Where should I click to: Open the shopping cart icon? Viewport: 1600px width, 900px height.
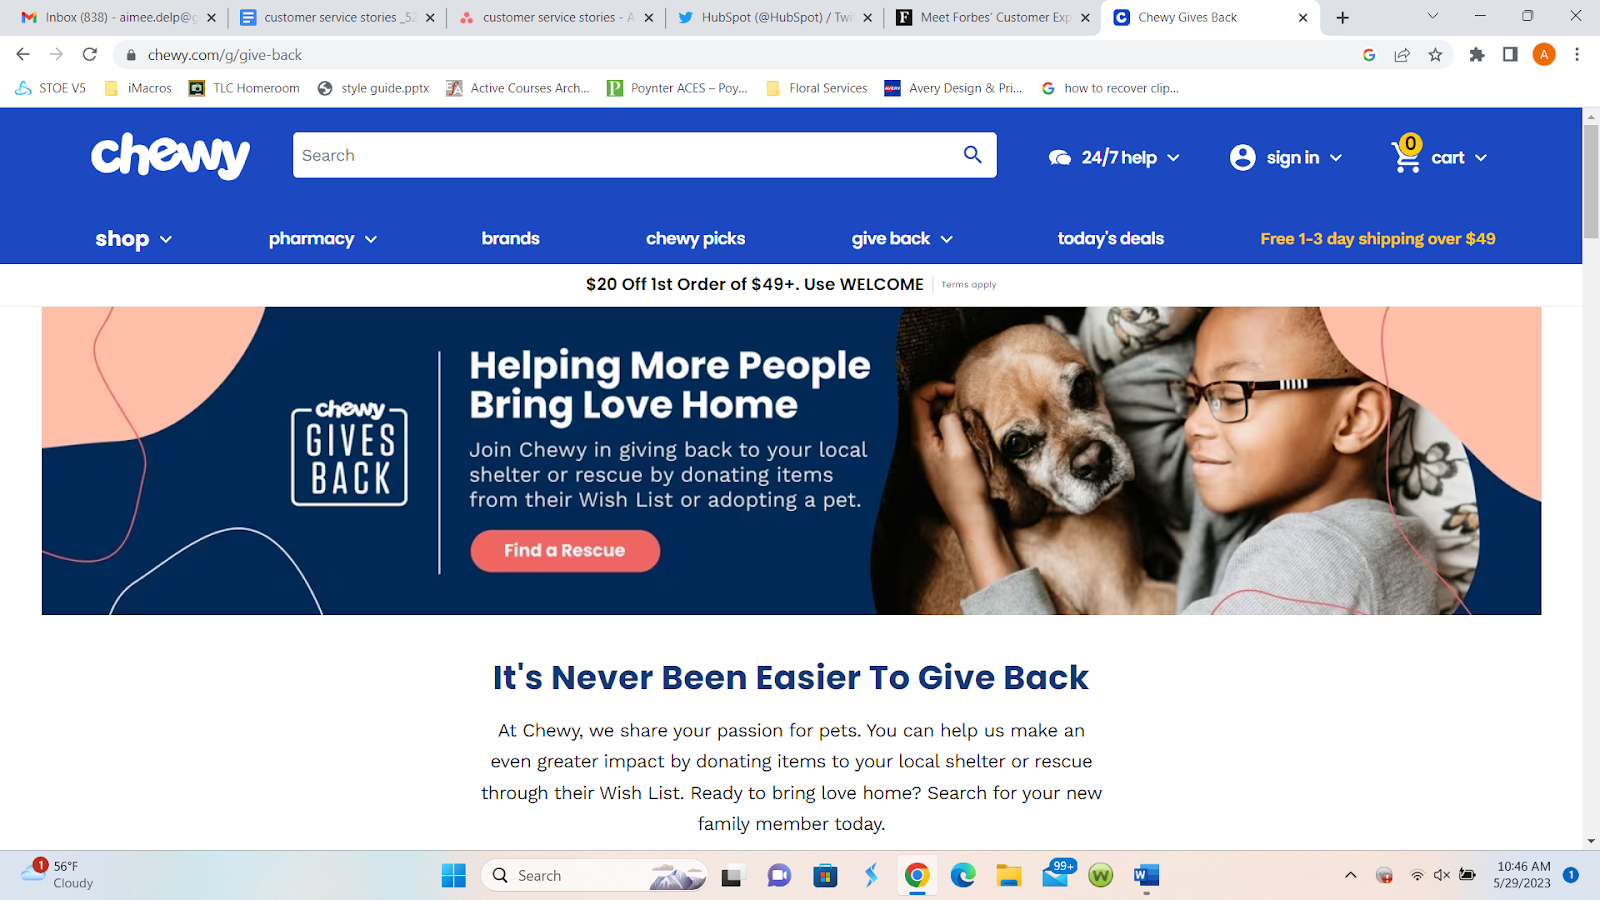click(x=1407, y=155)
